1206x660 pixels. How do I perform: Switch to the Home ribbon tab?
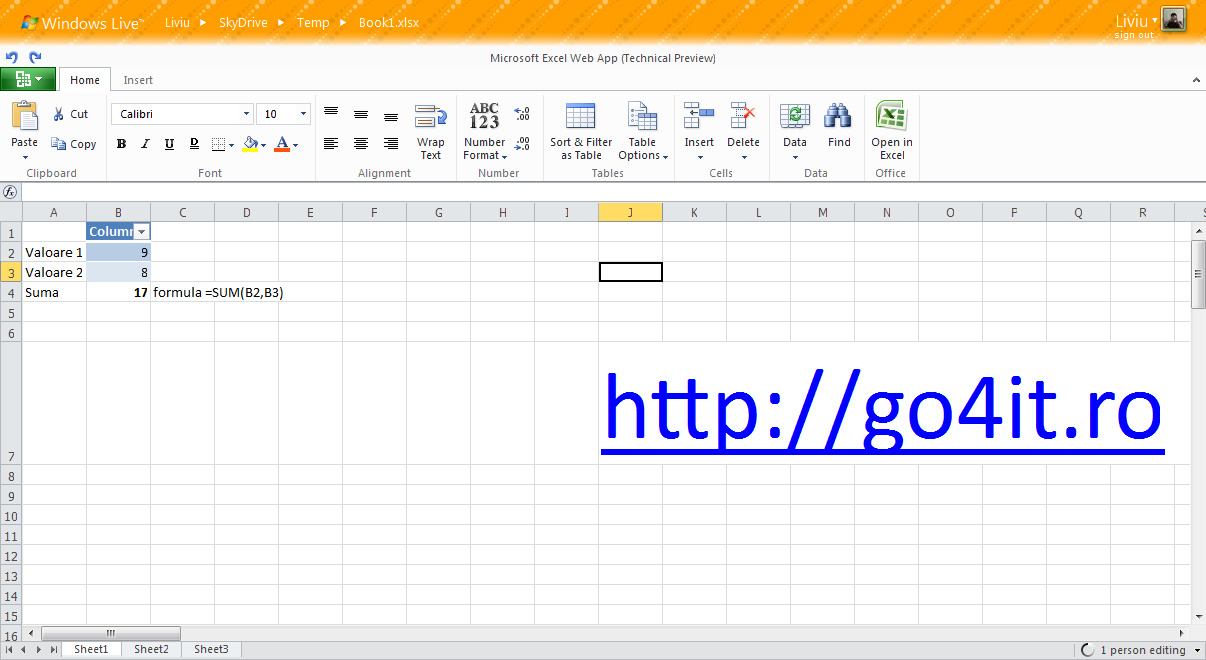tap(85, 80)
